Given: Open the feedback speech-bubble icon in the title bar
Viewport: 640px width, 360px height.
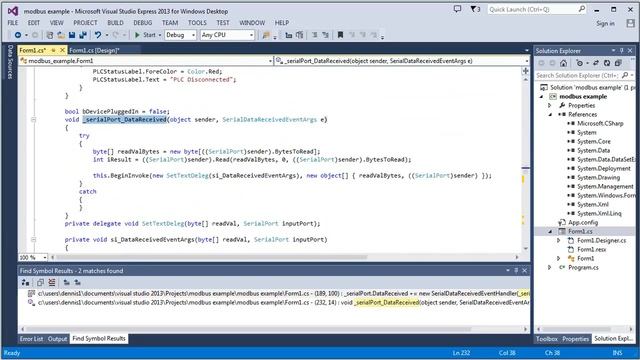Looking at the screenshot, I should [x=458, y=9].
